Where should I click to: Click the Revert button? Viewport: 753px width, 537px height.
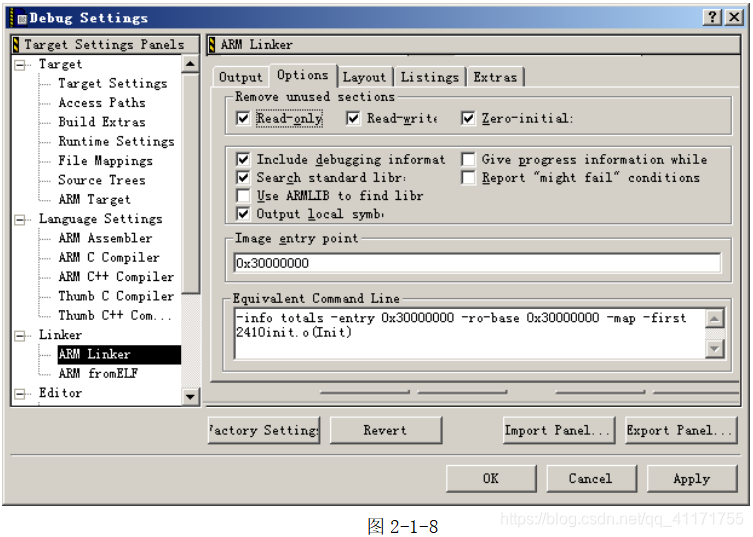pos(386,430)
